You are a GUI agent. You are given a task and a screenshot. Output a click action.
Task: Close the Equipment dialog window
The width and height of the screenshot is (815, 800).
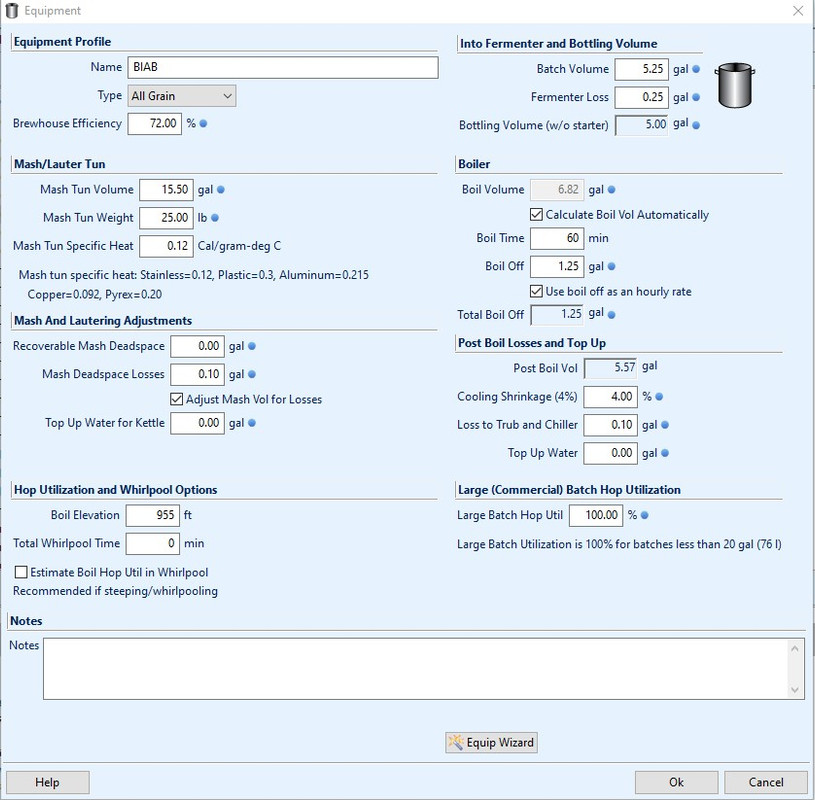(x=798, y=10)
